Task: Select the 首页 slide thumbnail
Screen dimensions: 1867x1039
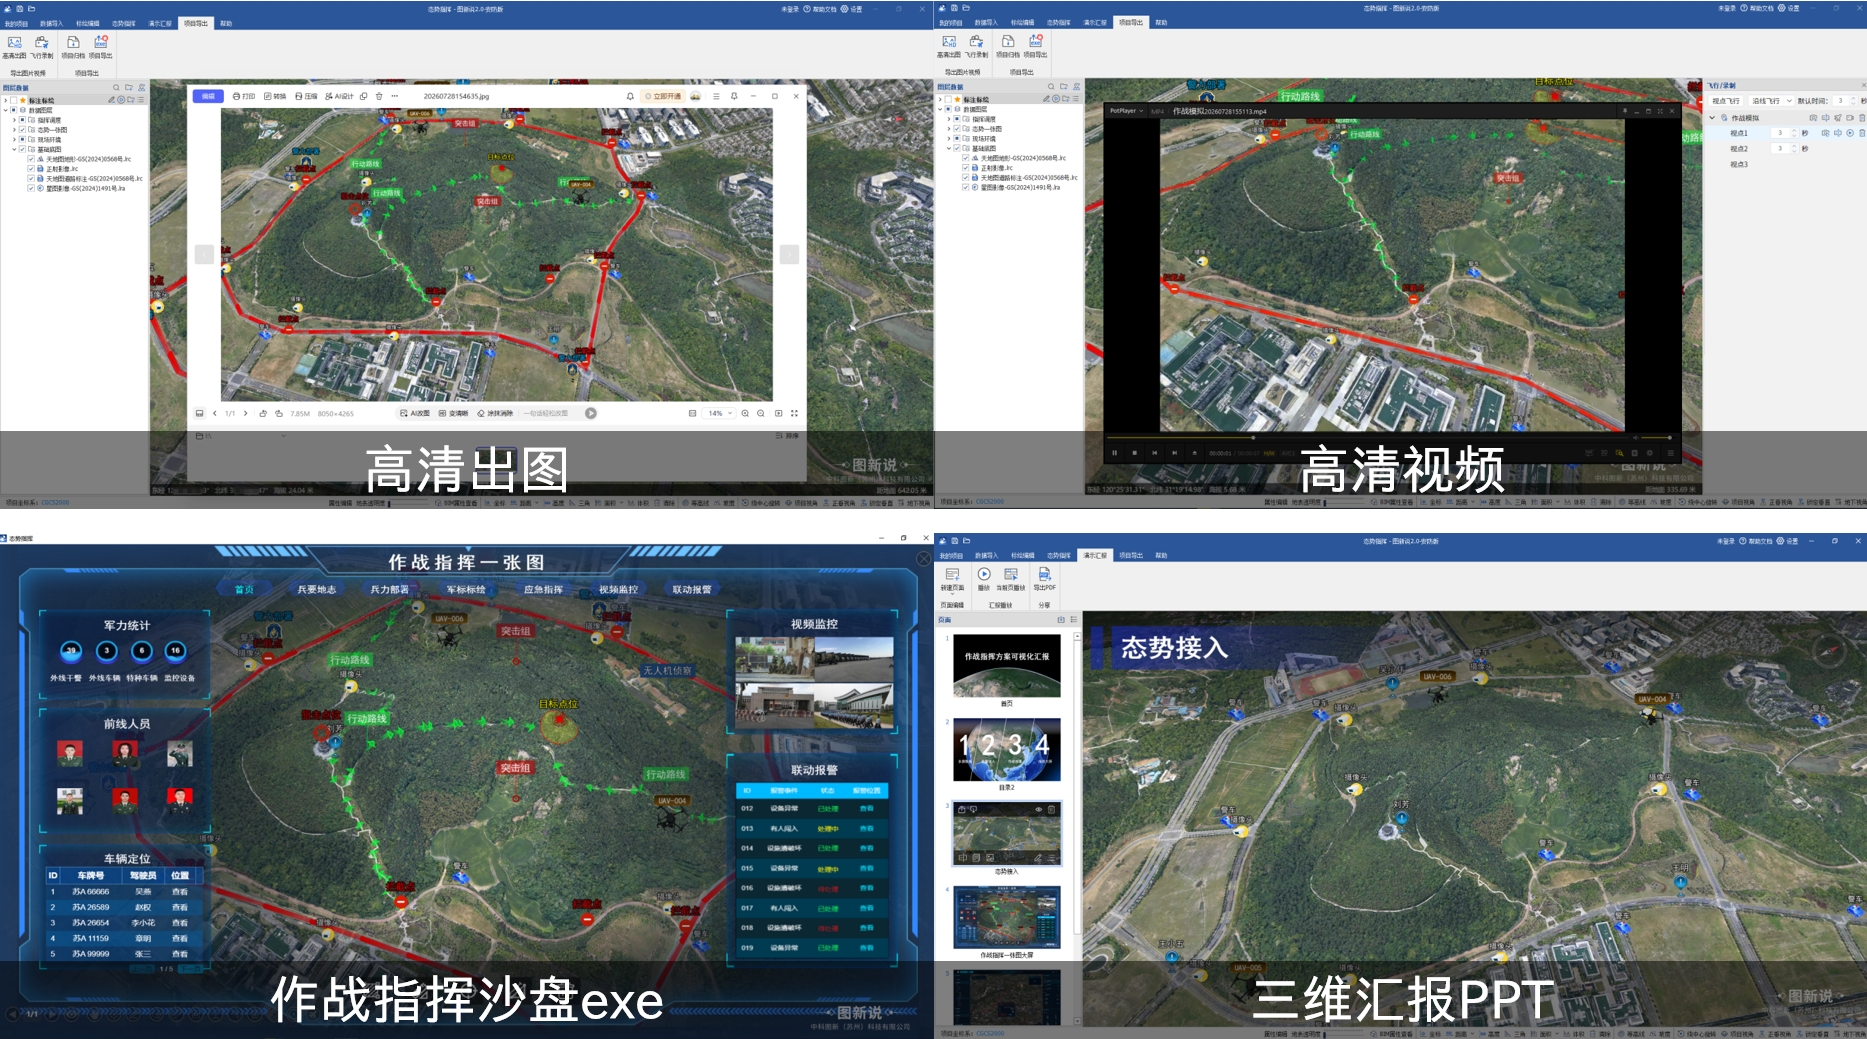Action: pos(1006,666)
